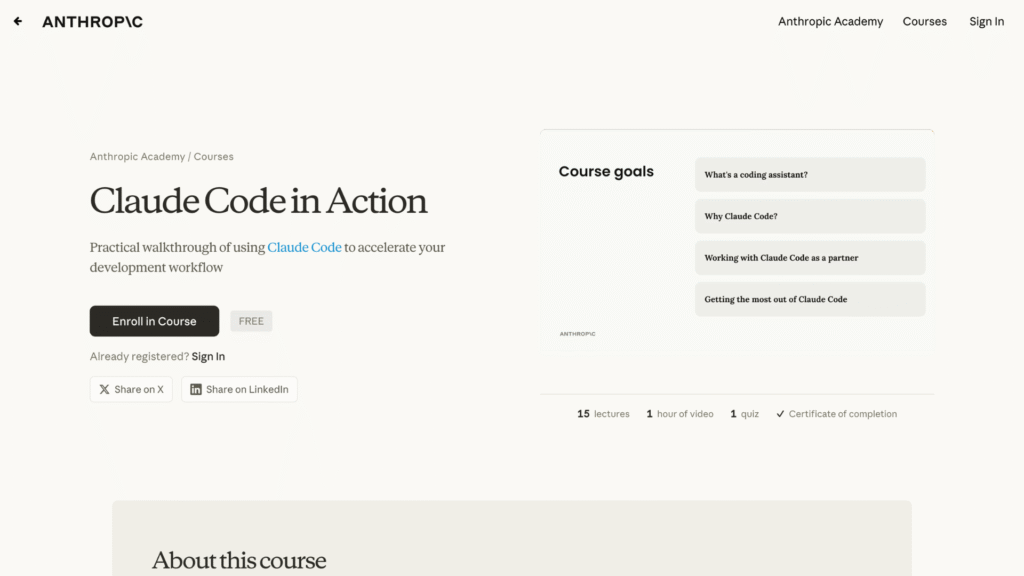
Task: Enroll in Course button
Action: pyautogui.click(x=154, y=321)
